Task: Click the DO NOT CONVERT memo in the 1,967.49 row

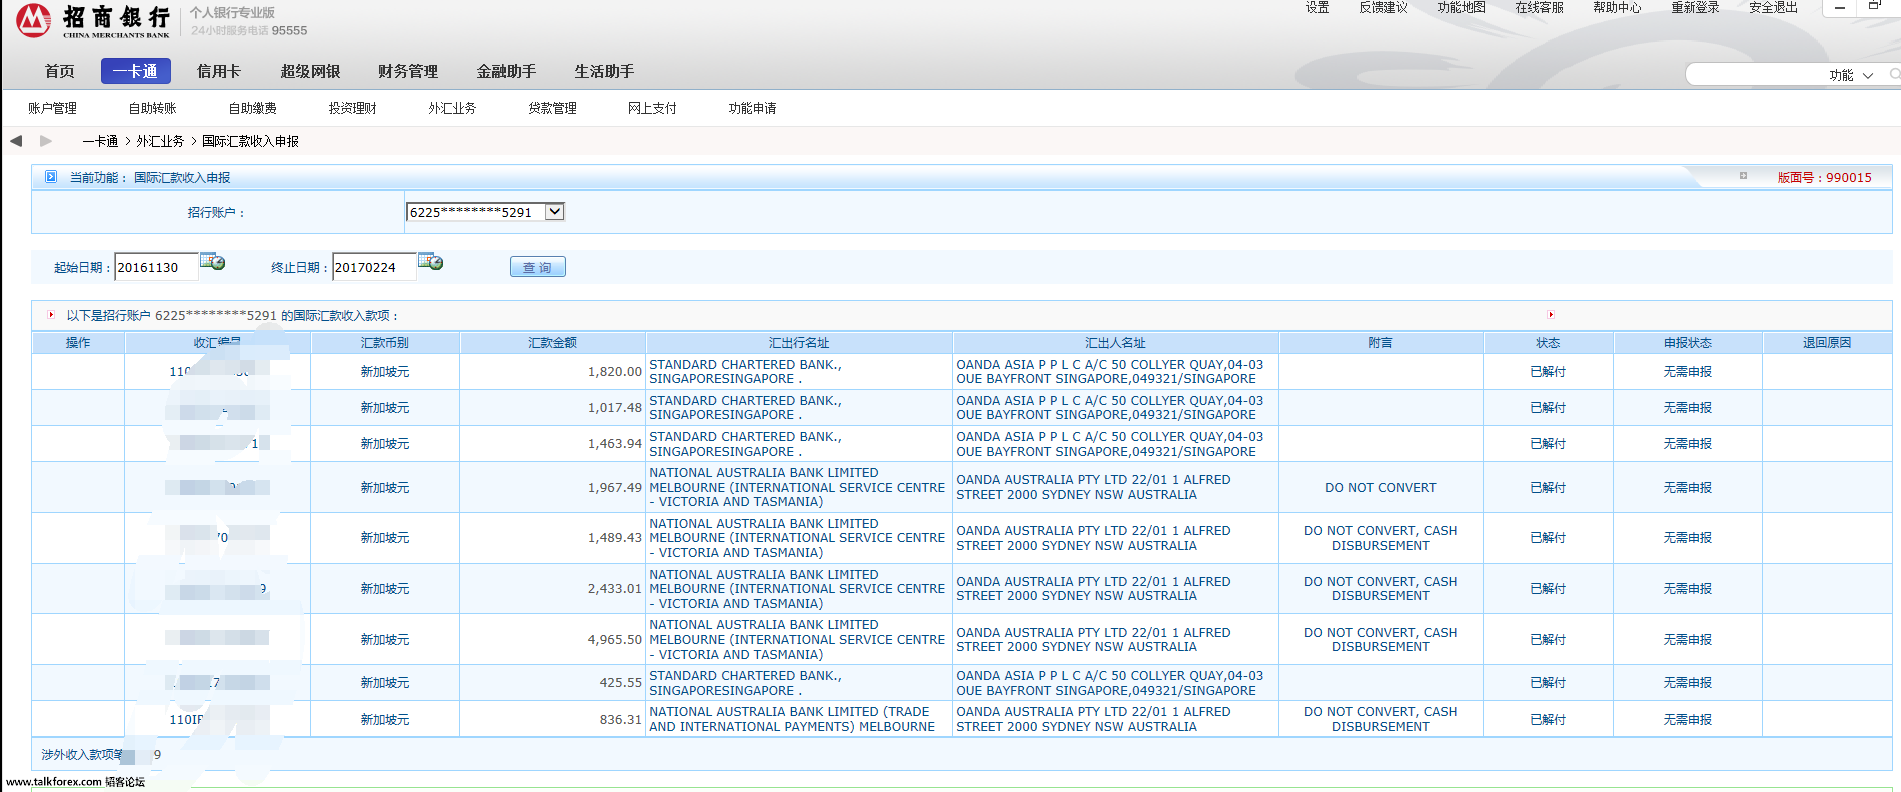Action: [1381, 488]
